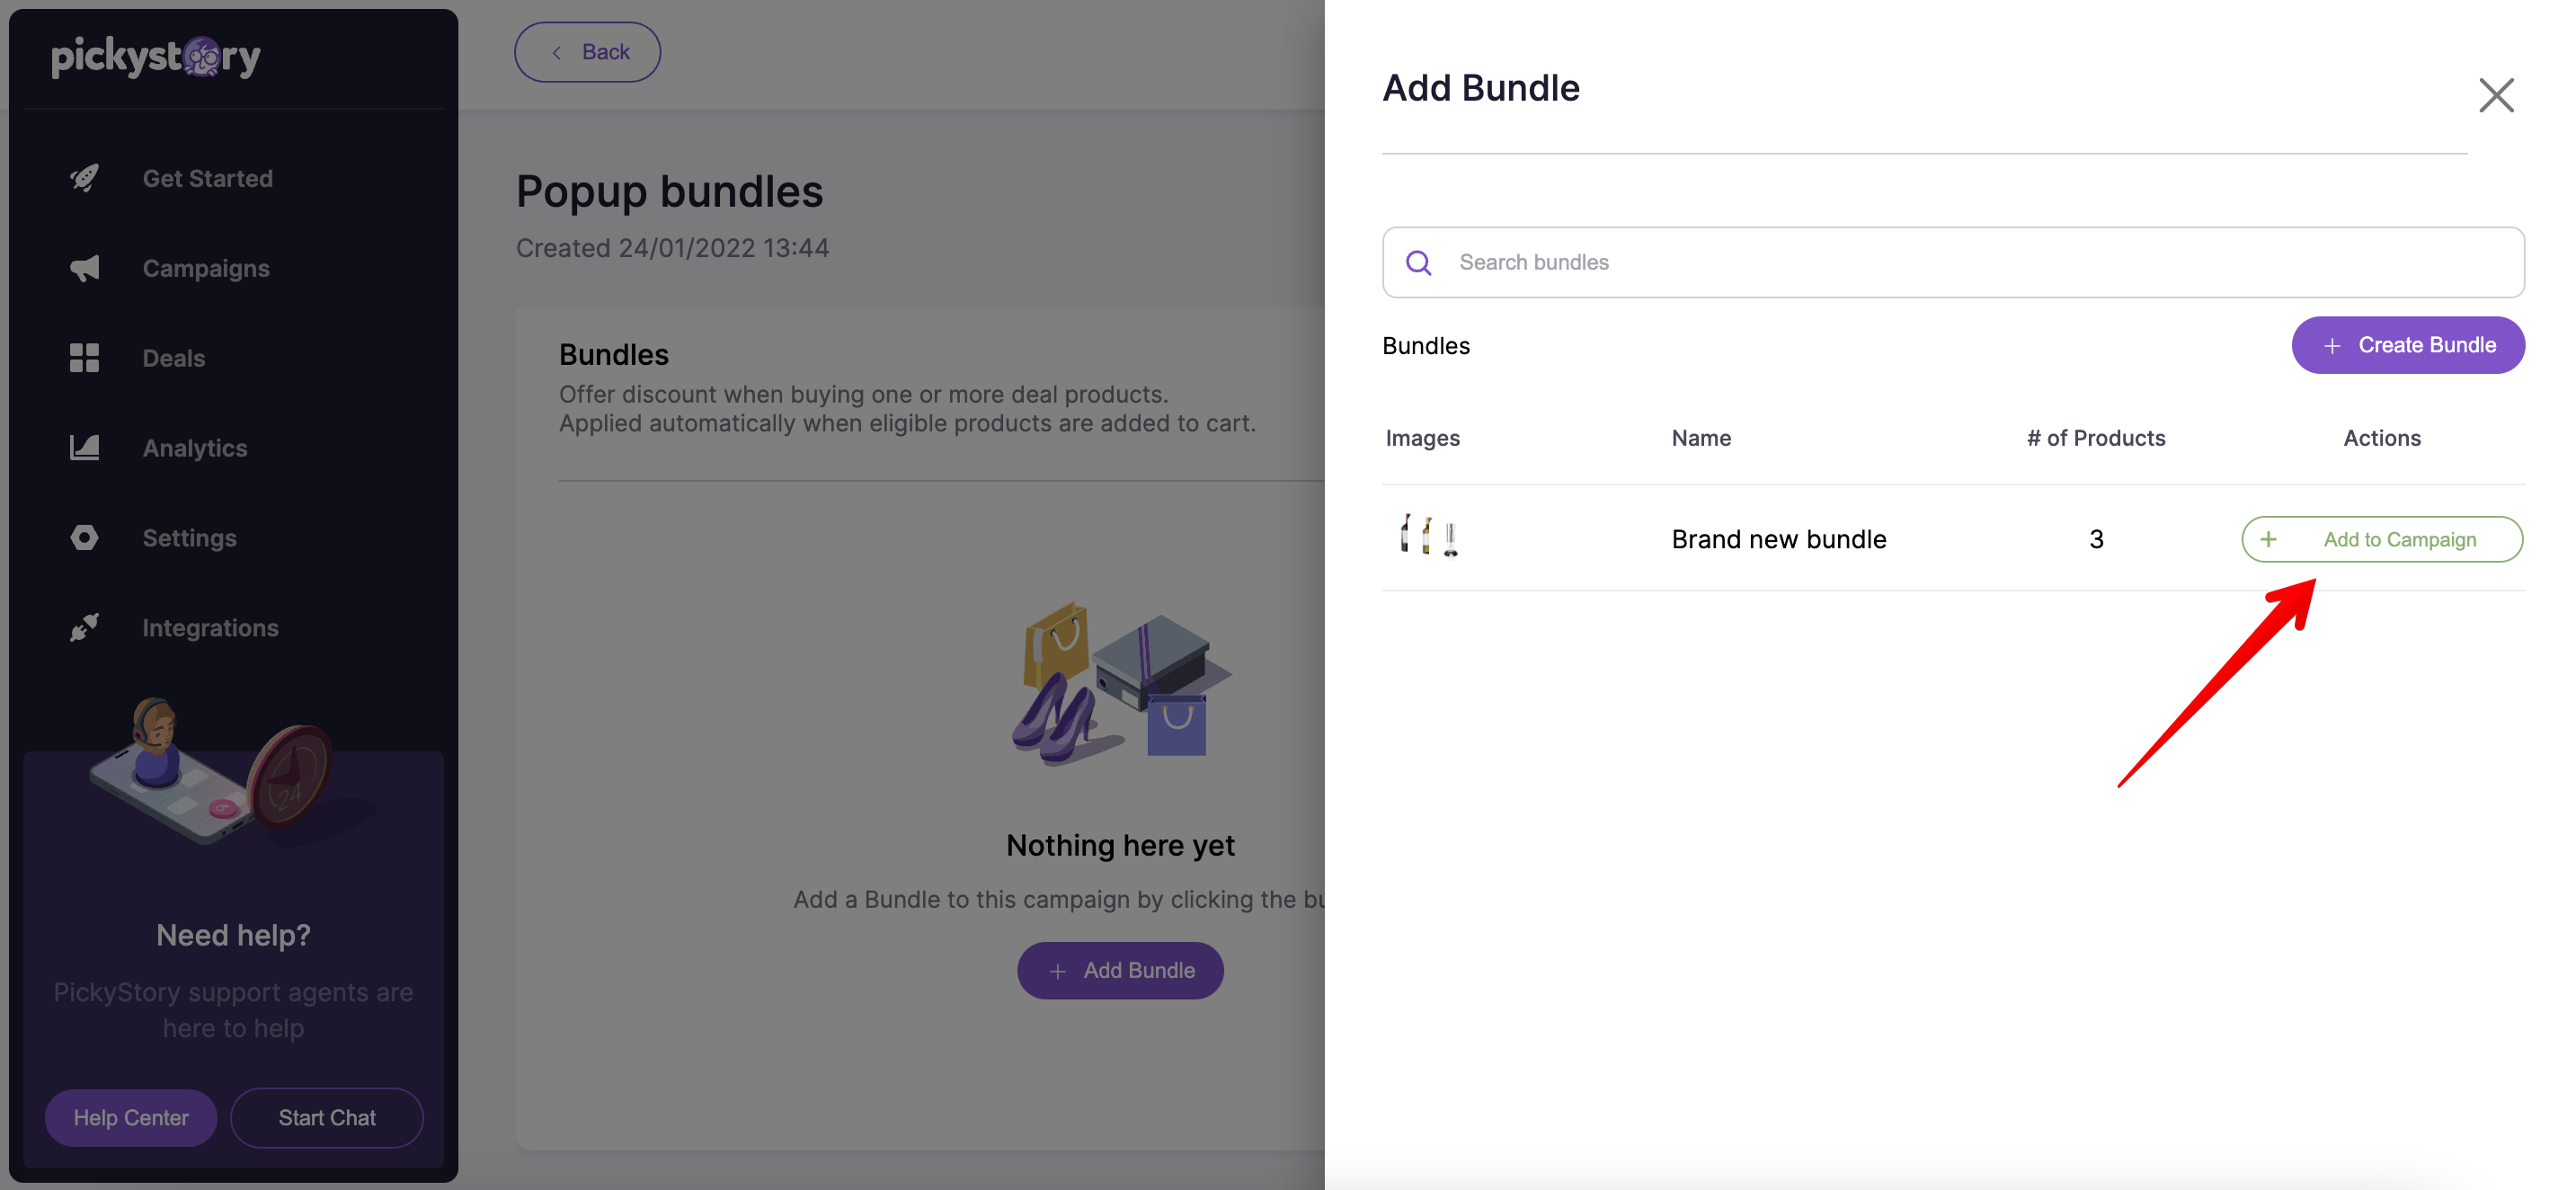Click the Deals grid icon
2576x1190 pixels.
(x=85, y=358)
